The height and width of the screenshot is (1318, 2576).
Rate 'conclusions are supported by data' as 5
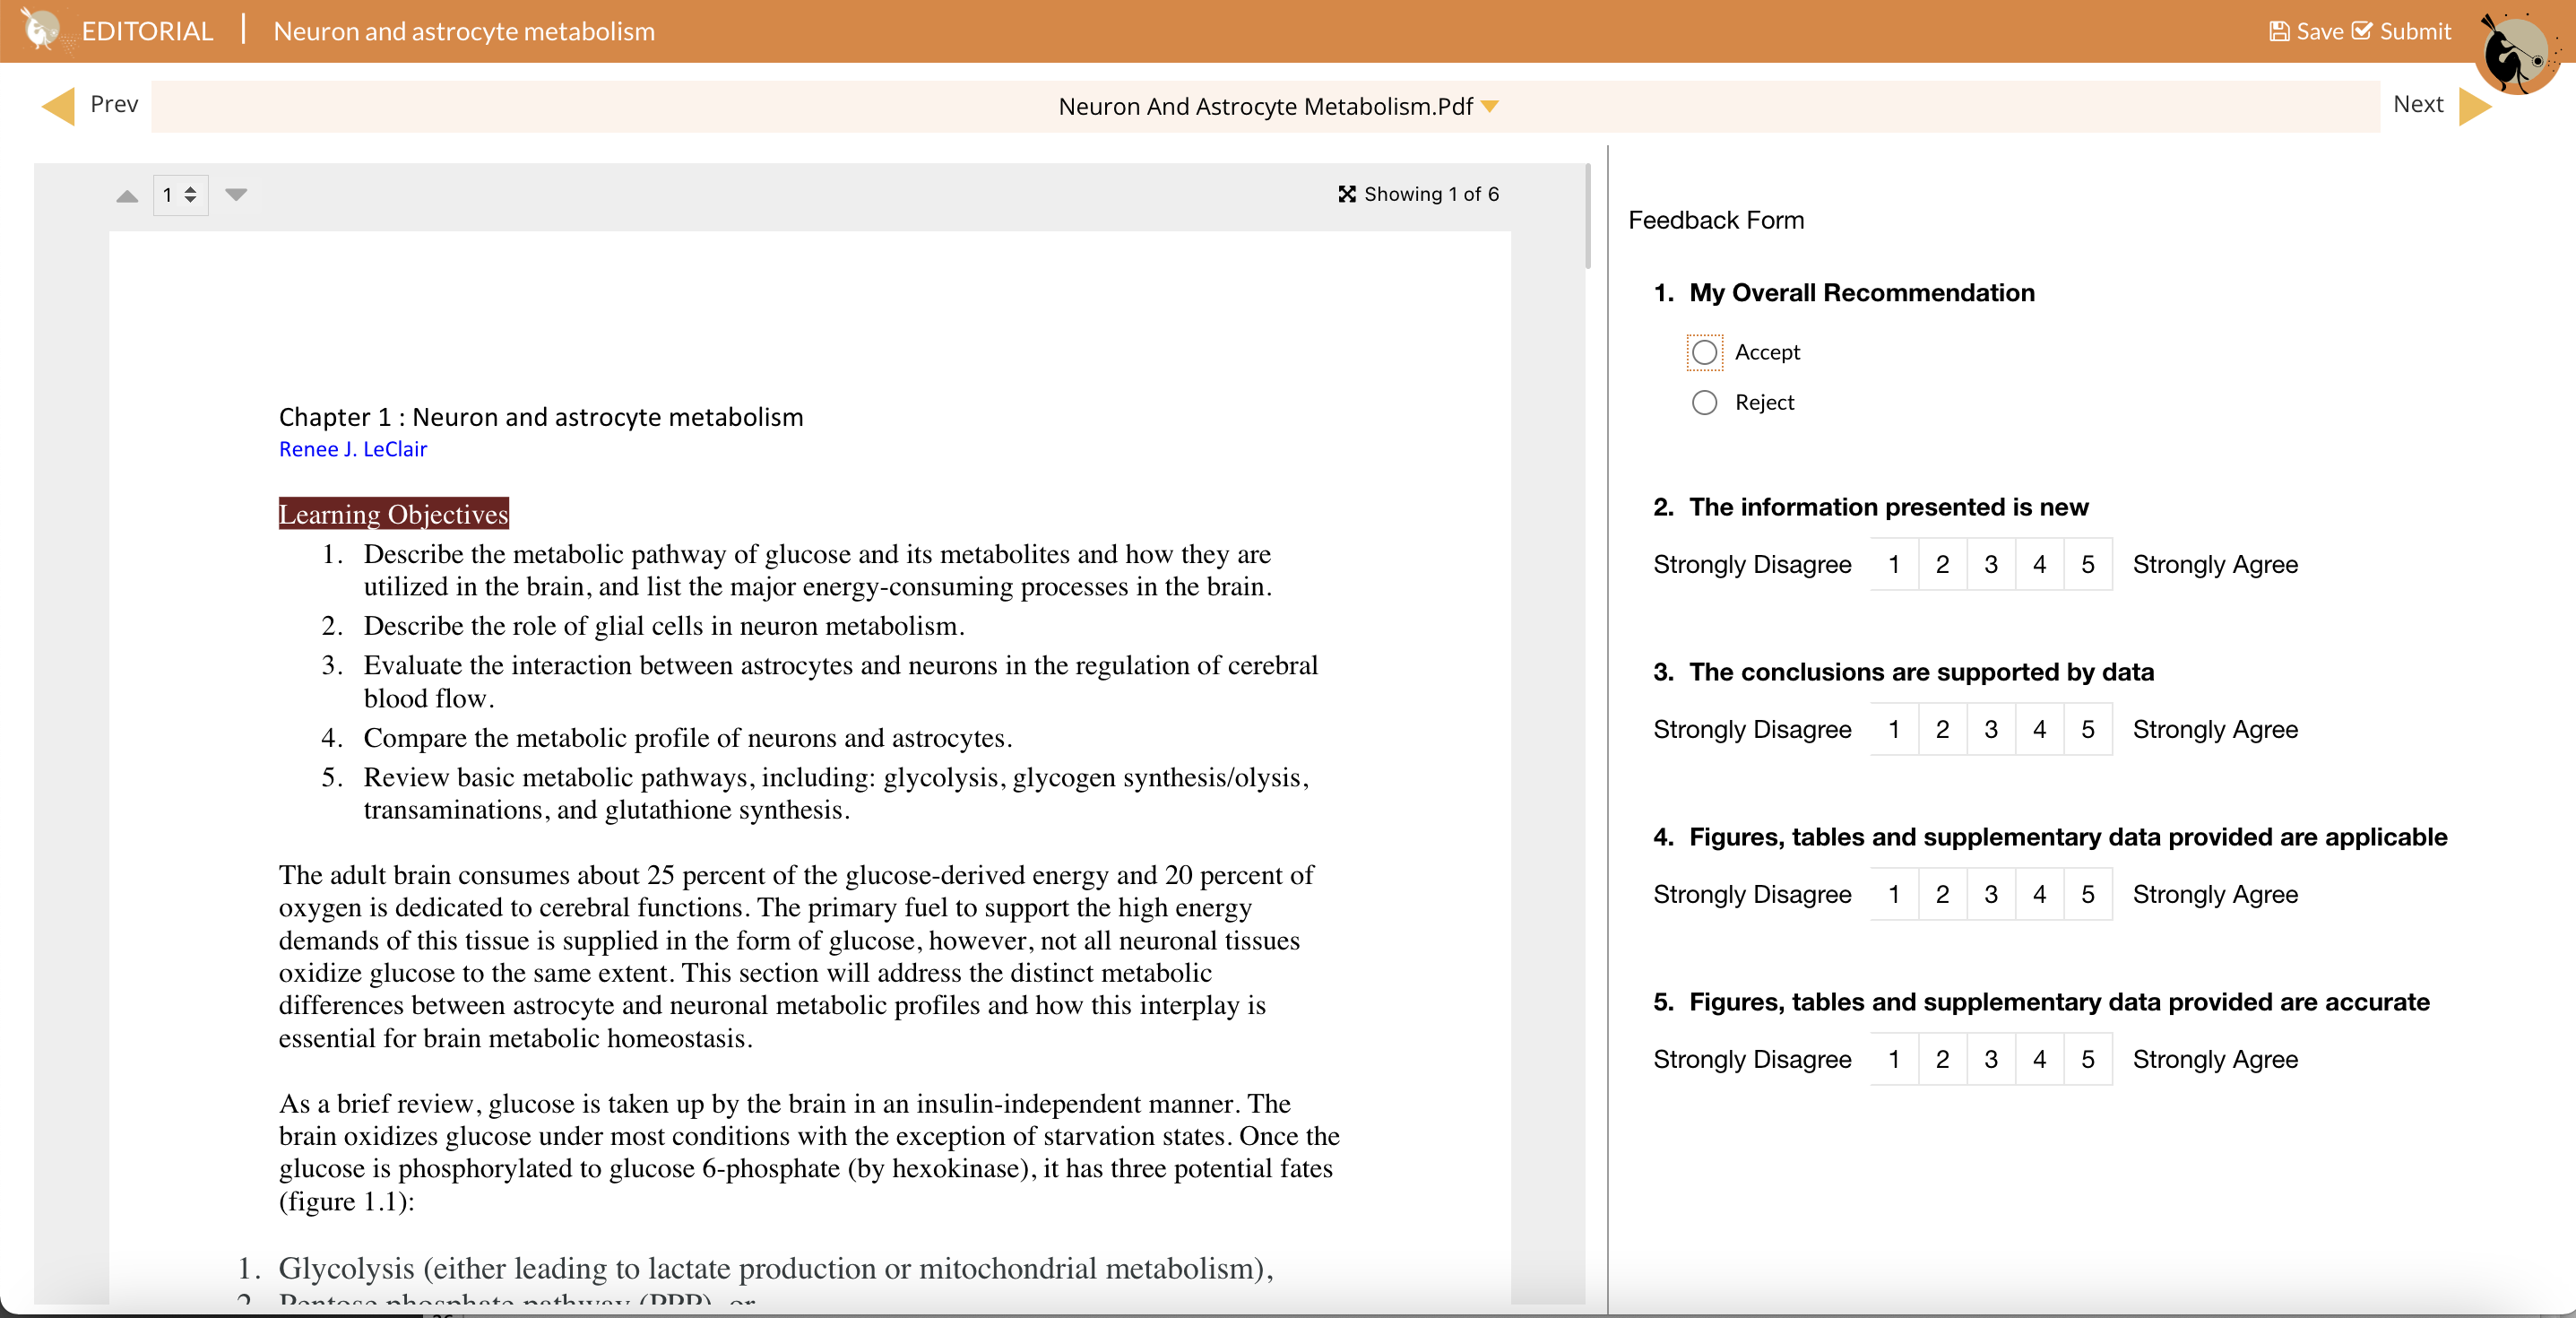[x=2088, y=729]
